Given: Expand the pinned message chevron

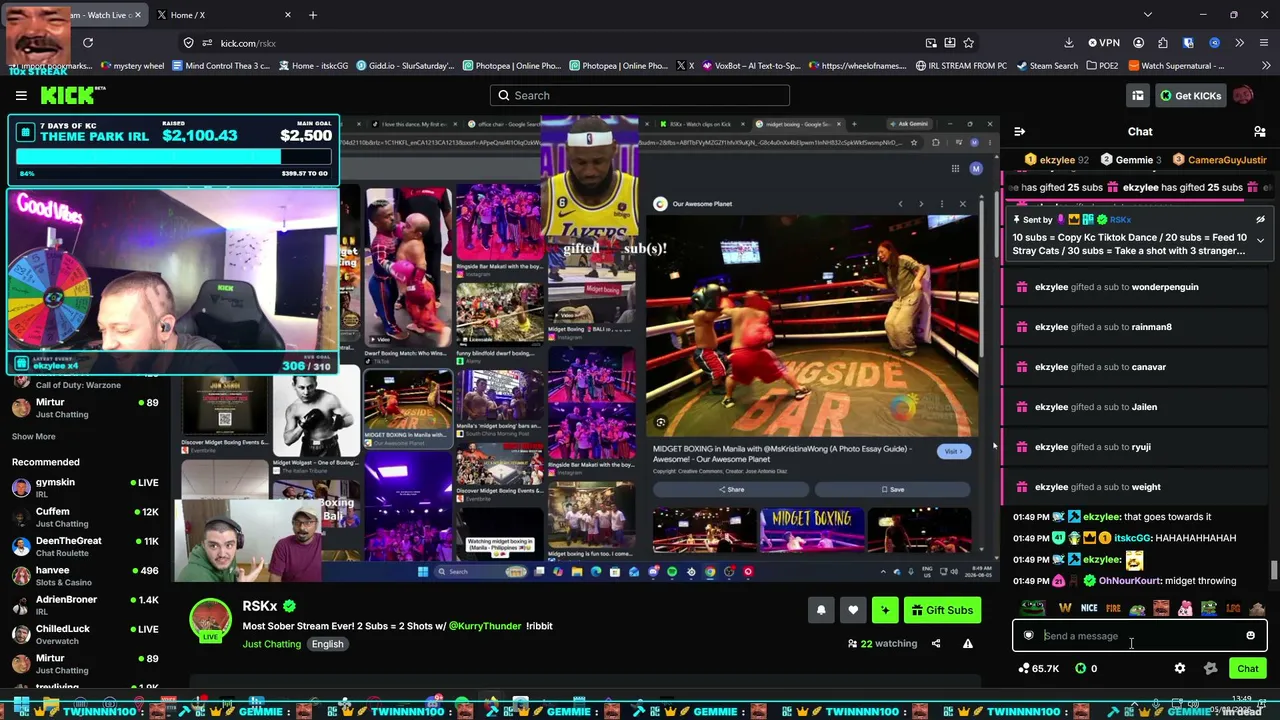Looking at the screenshot, I should [x=1260, y=240].
